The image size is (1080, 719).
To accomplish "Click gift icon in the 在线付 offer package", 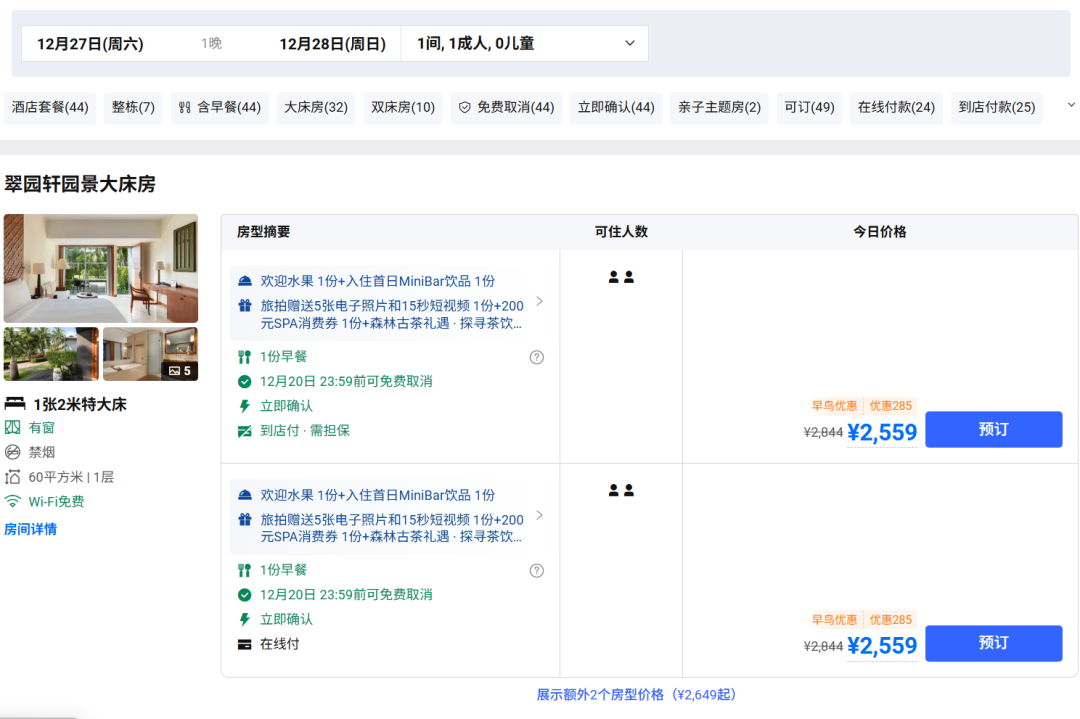I will [245, 520].
